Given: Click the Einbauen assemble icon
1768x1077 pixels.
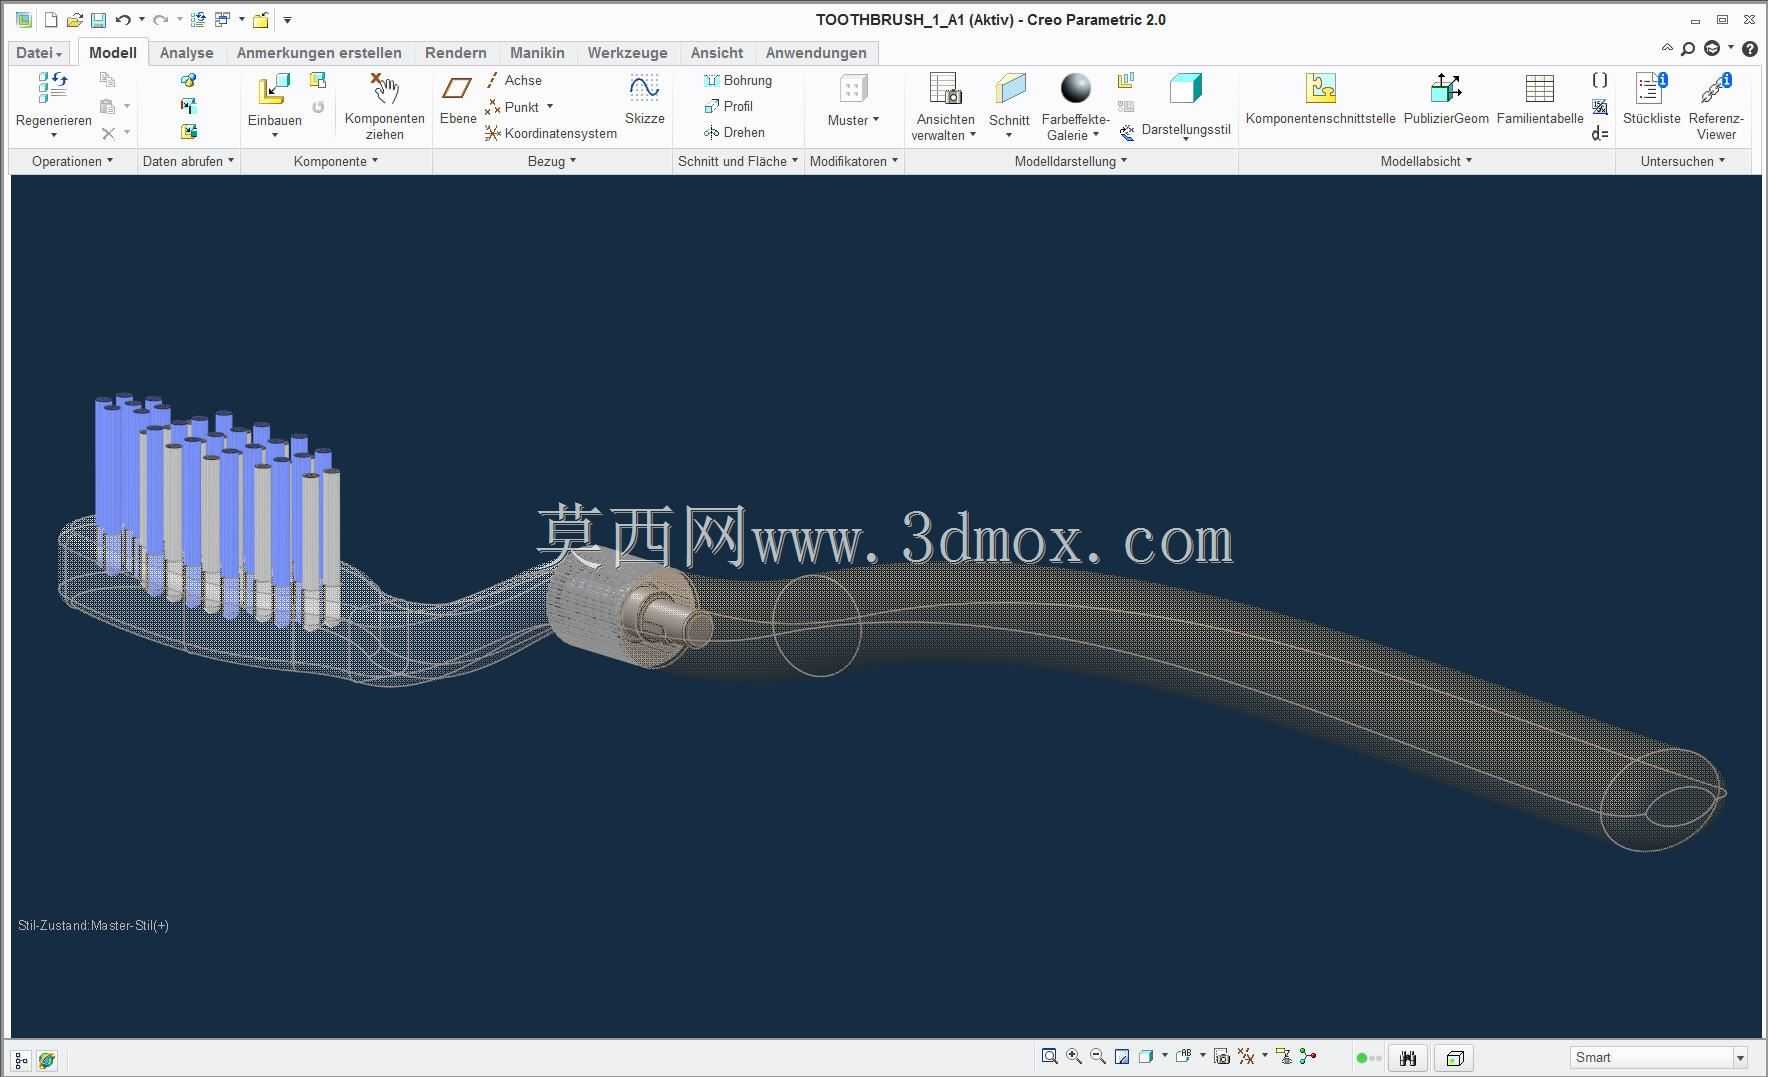Looking at the screenshot, I should 274,89.
